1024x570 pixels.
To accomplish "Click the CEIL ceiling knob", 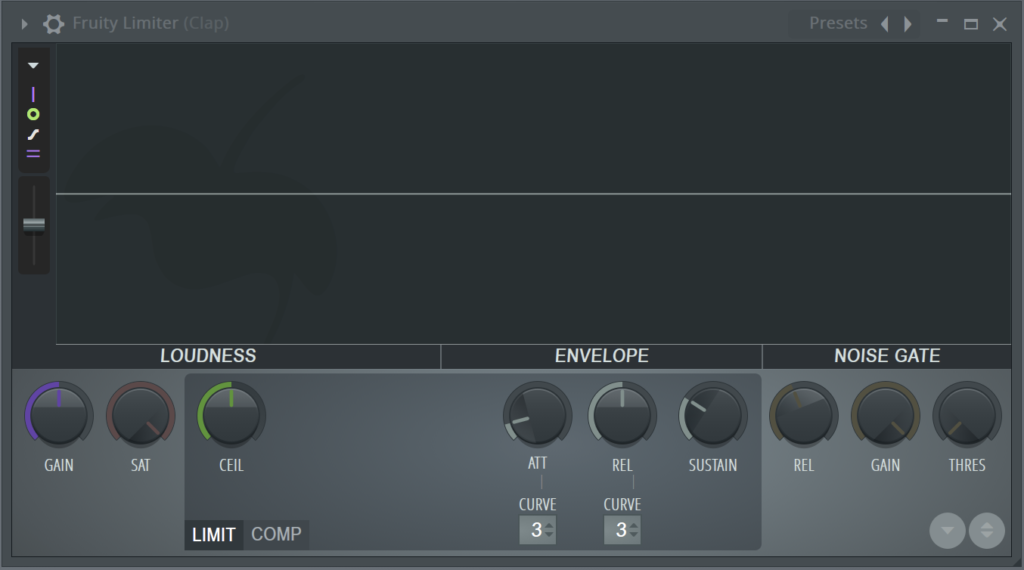I will coord(231,415).
